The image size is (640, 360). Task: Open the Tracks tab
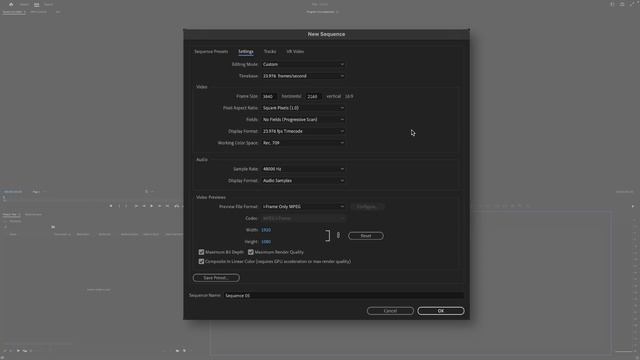coord(270,52)
